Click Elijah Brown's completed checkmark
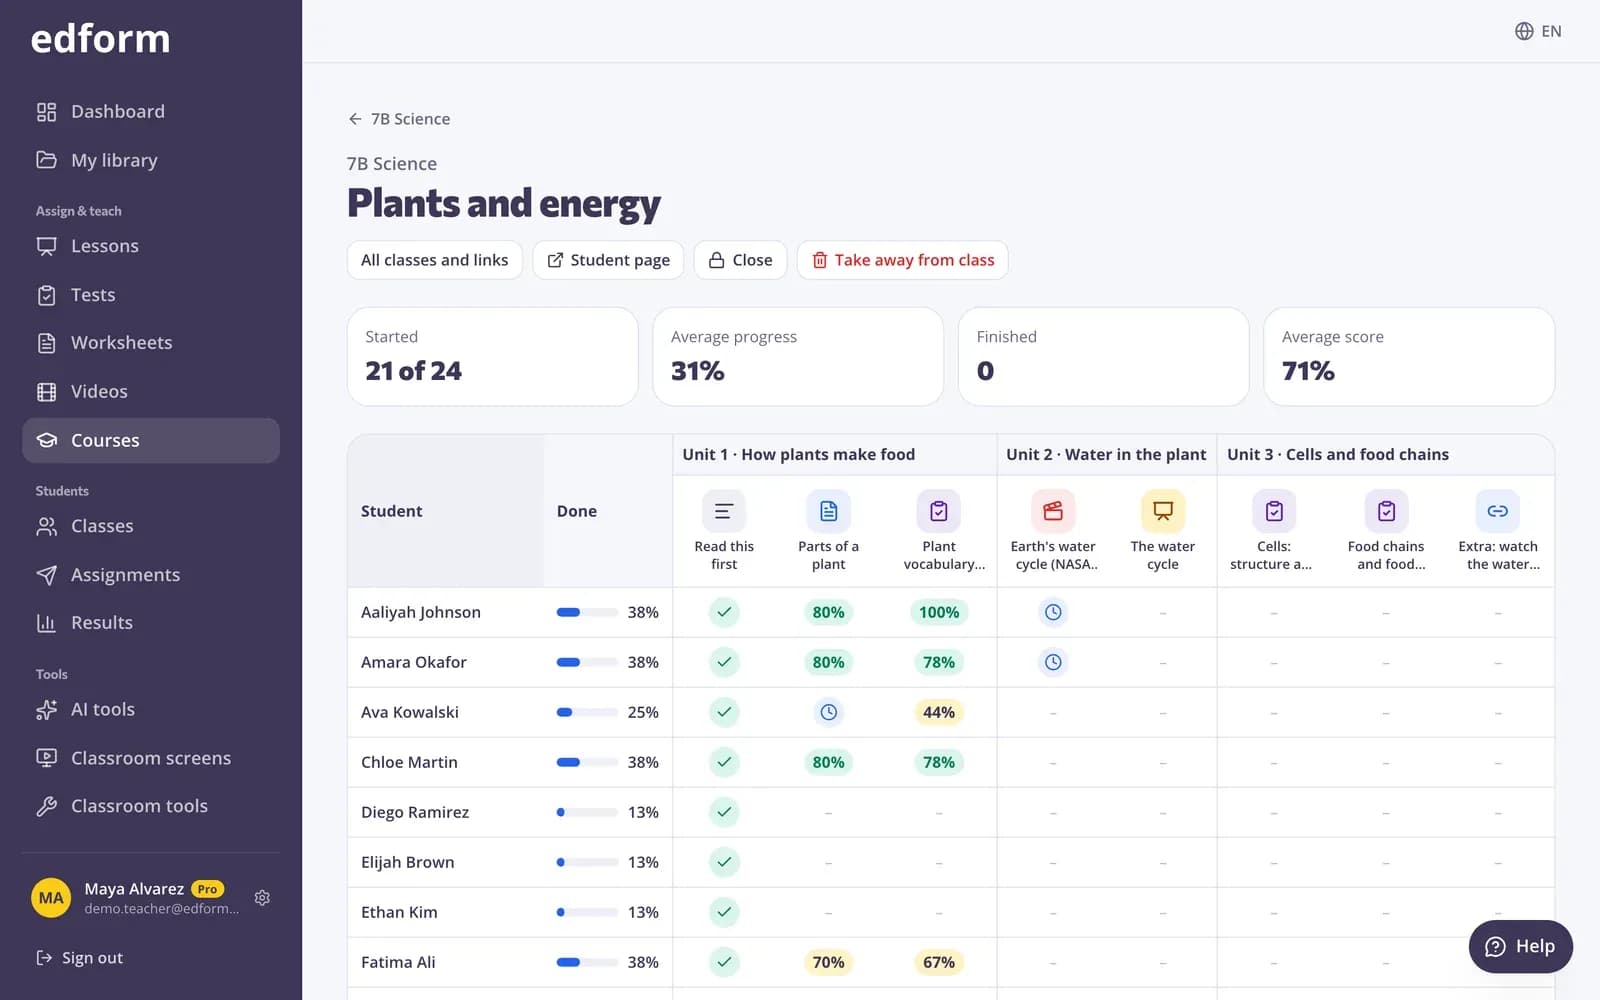Viewport: 1600px width, 1000px height. [724, 862]
